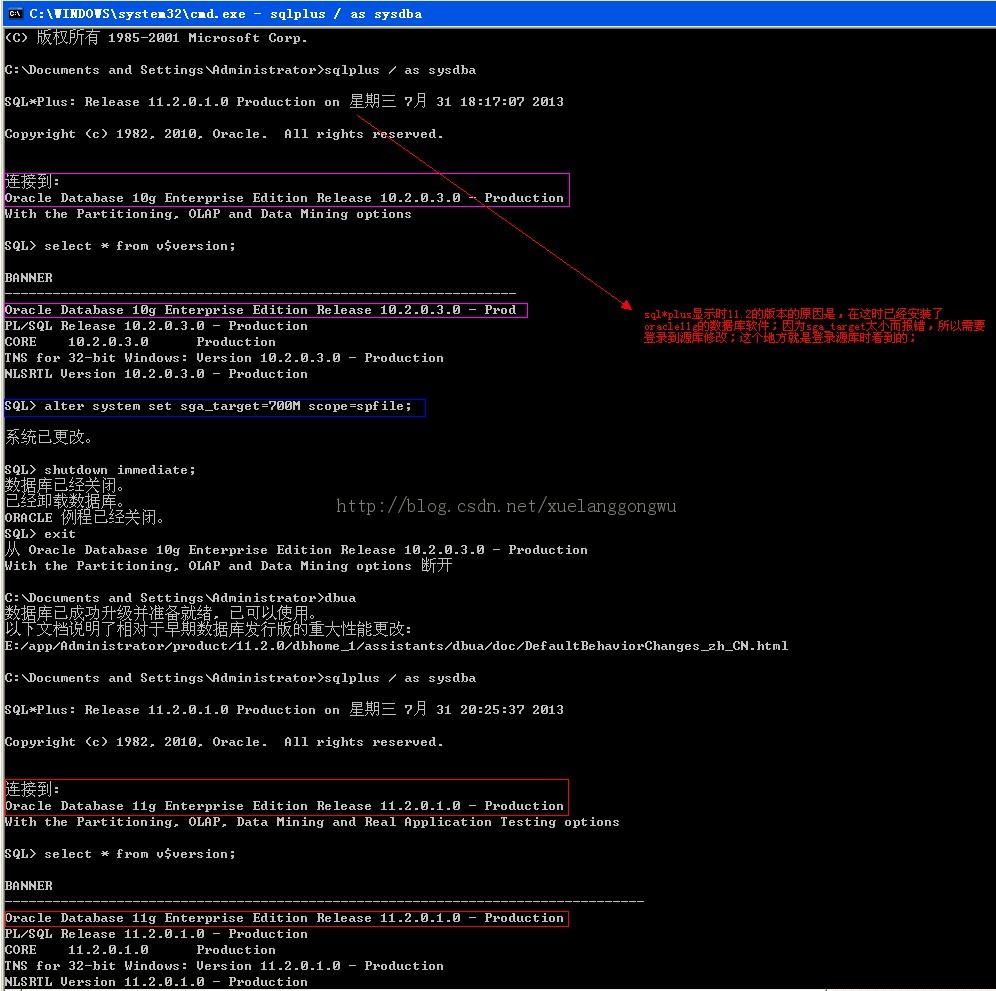Select the Microsoft Corp. 1985-2001 copyright line

(x=156, y=37)
